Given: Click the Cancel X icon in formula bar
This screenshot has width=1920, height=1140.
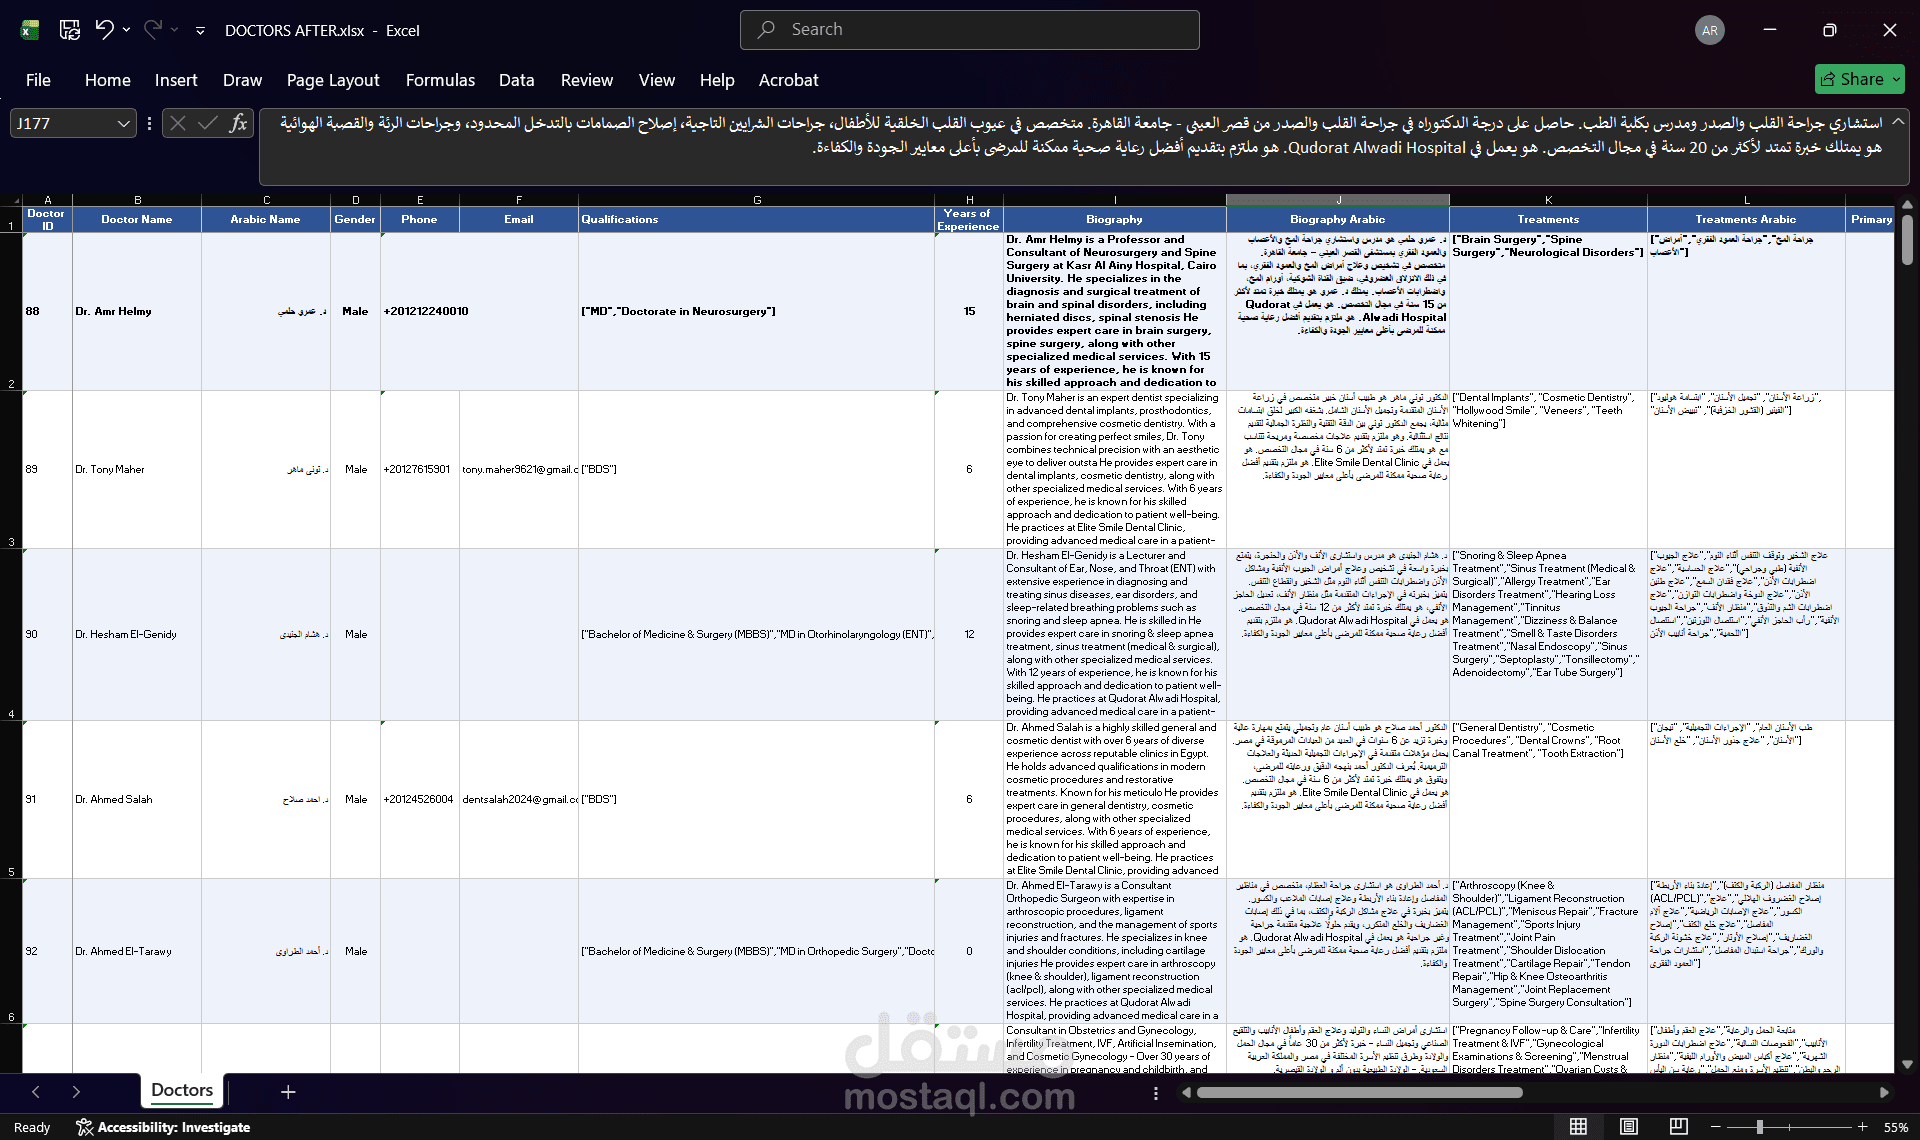Looking at the screenshot, I should pos(178,123).
